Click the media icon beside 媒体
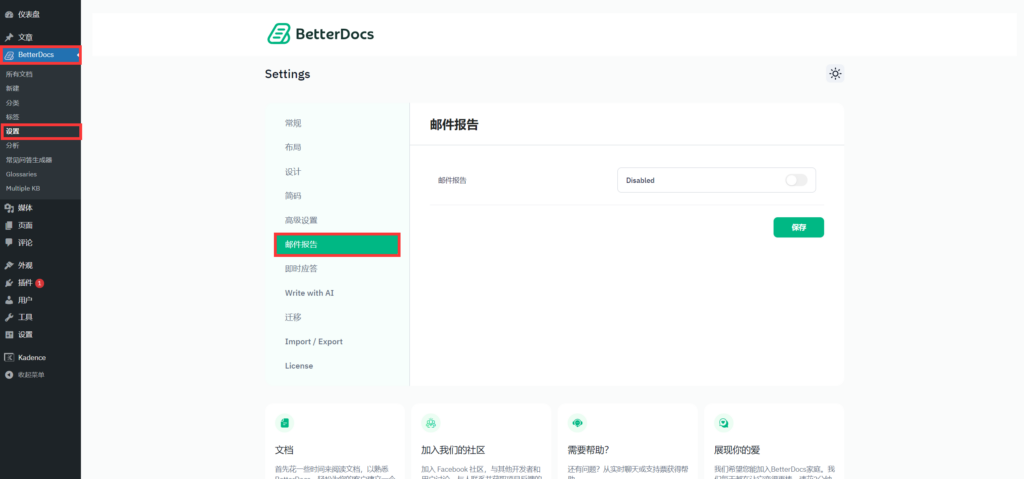The width and height of the screenshot is (1024, 479). tap(9, 208)
